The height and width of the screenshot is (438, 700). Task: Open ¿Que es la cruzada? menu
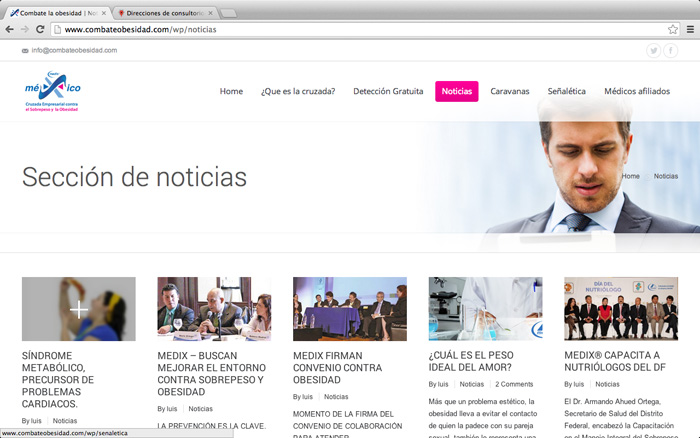click(x=298, y=91)
